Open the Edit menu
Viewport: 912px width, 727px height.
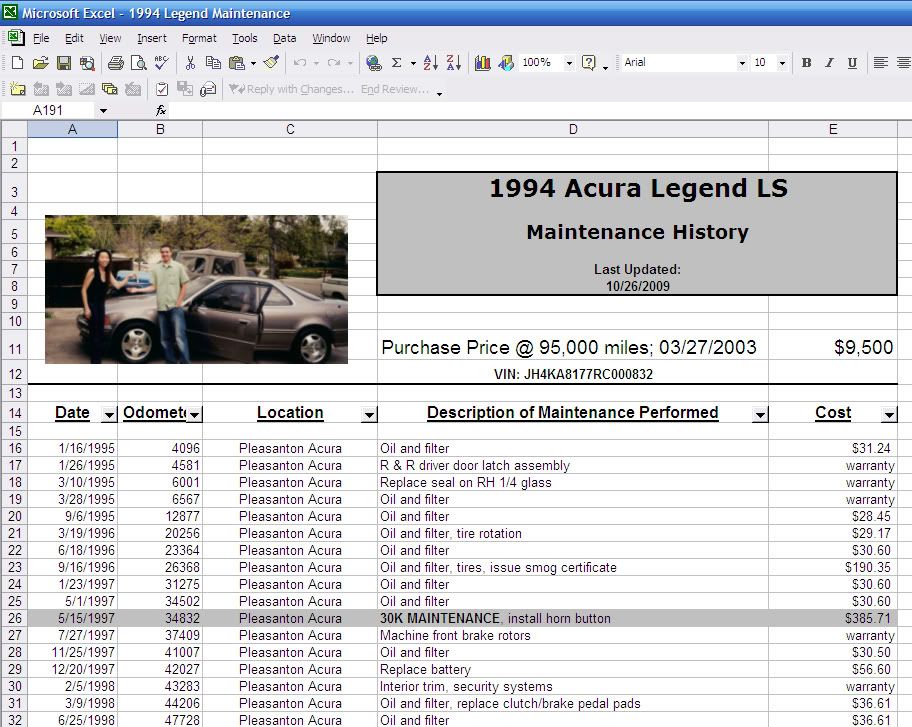pos(74,38)
